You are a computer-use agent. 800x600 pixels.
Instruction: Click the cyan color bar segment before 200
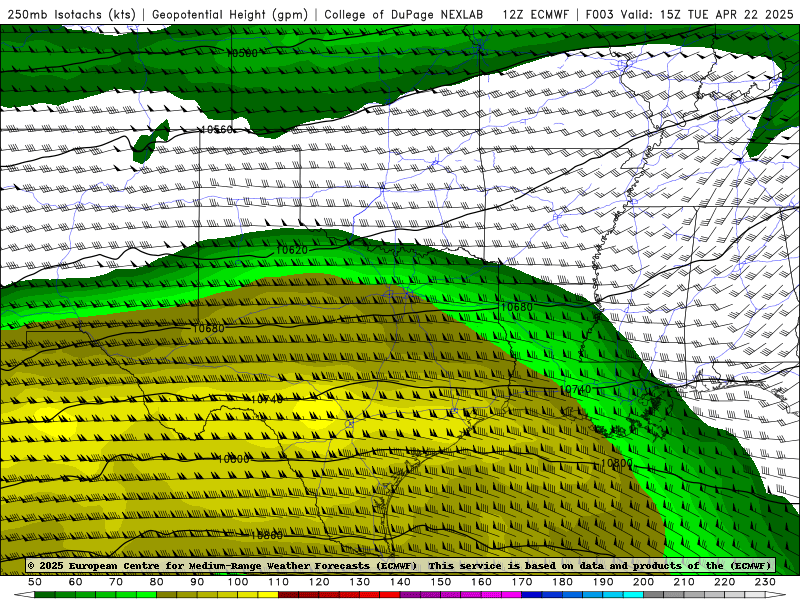[x=633, y=595]
